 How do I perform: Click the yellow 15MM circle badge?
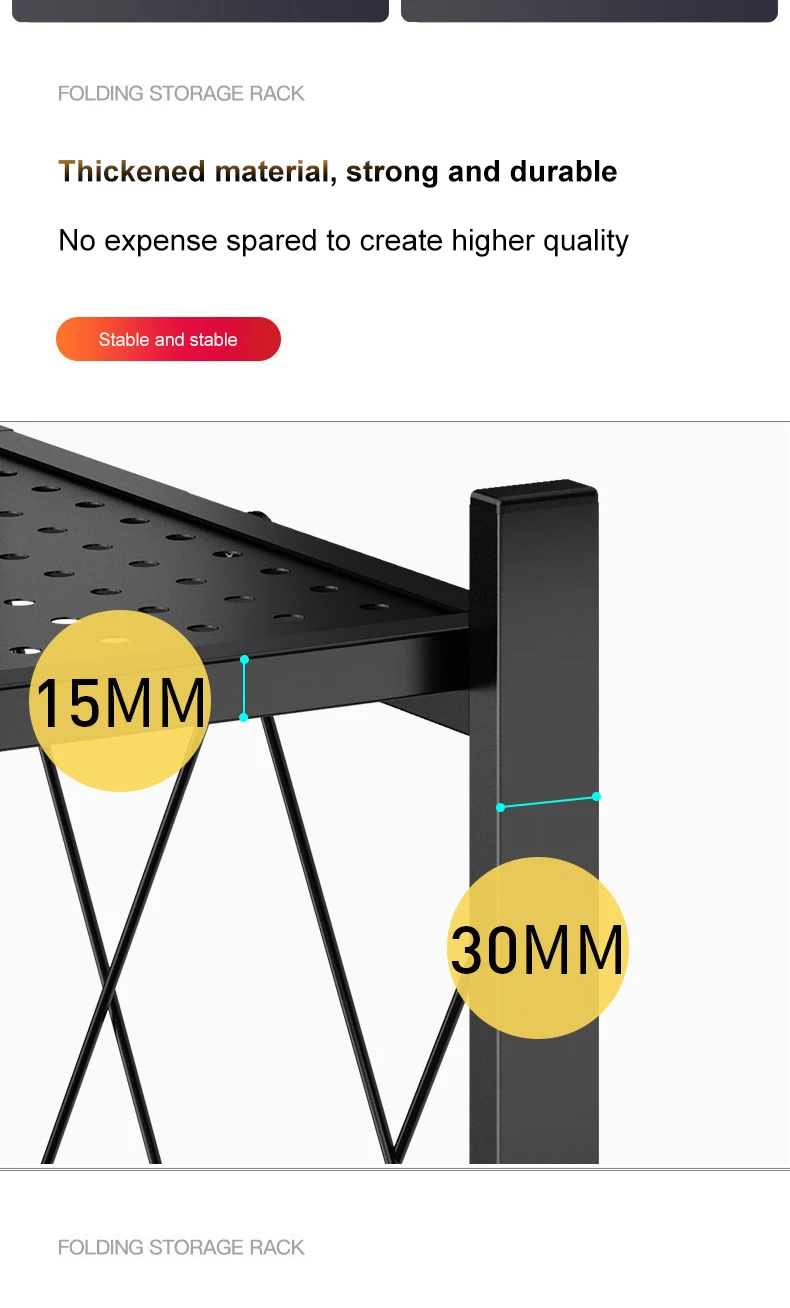120,701
